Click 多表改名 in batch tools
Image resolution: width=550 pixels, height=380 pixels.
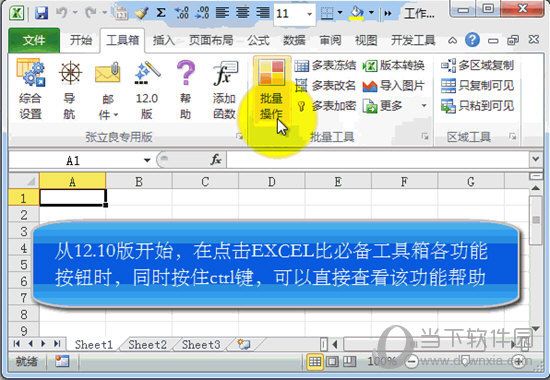325,85
